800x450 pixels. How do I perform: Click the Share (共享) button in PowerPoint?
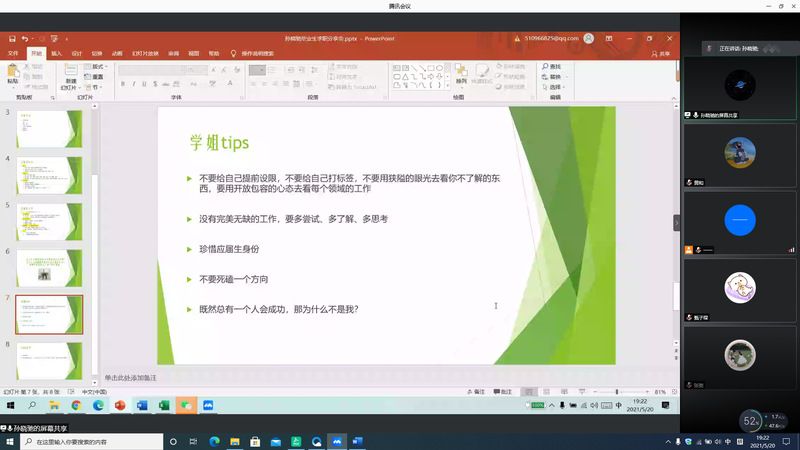tap(661, 54)
